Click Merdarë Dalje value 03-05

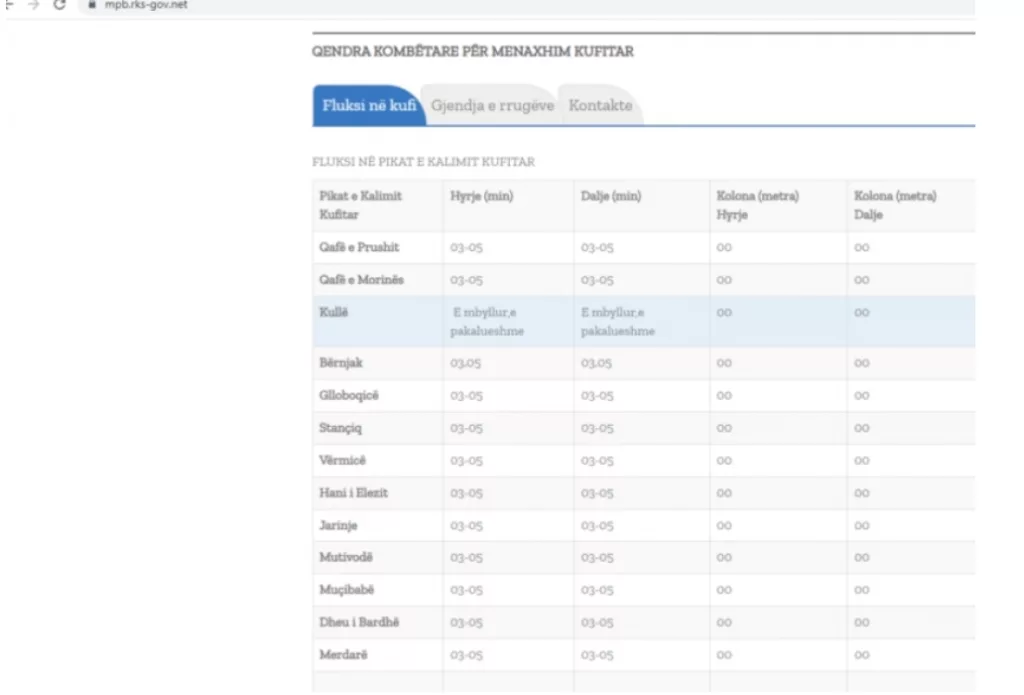click(597, 655)
